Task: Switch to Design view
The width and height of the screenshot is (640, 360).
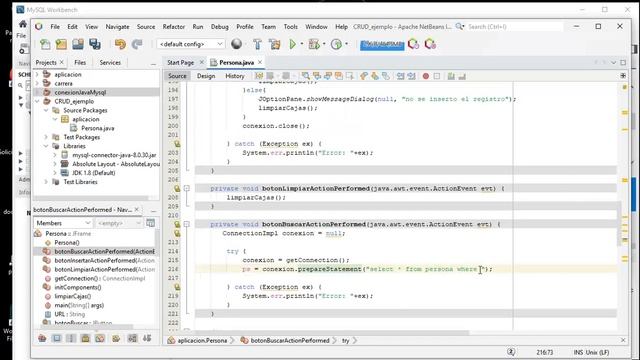Action: coord(206,76)
